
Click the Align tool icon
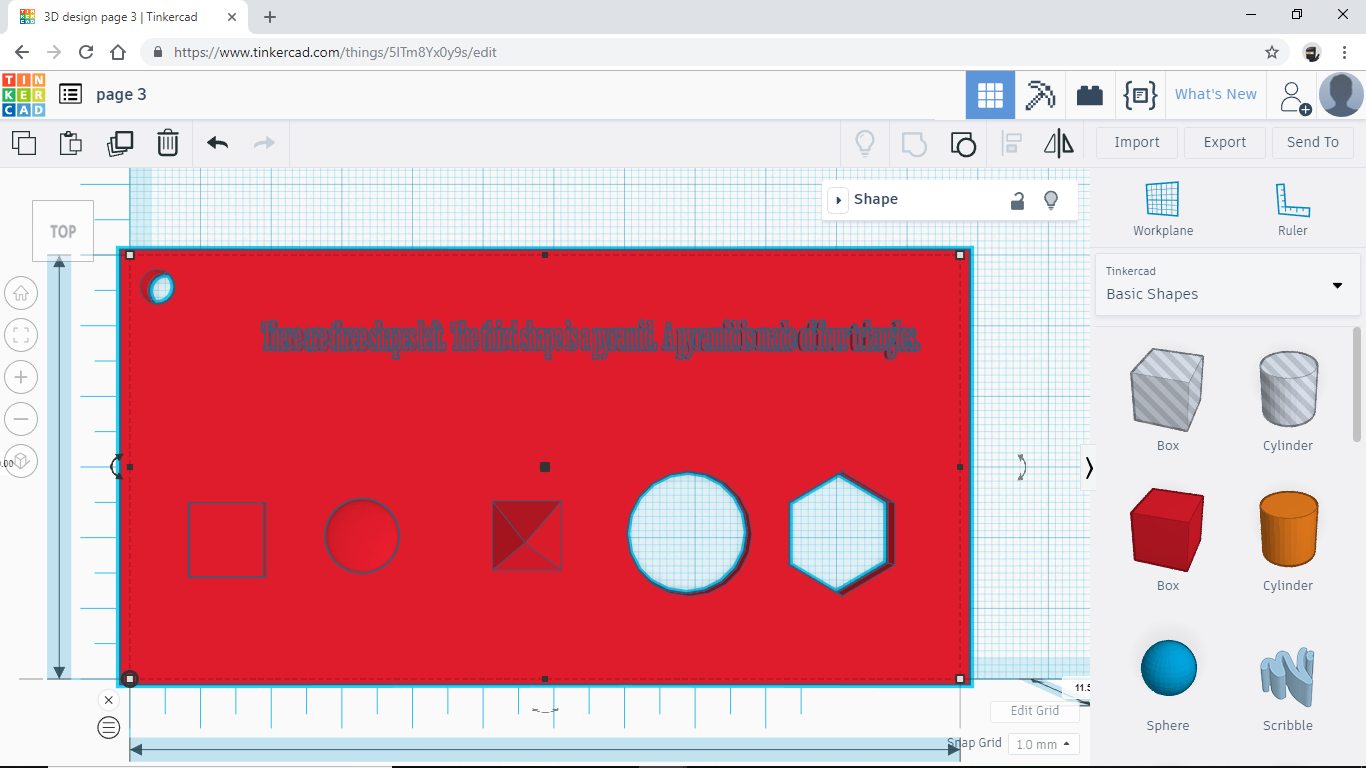pyautogui.click(x=1011, y=143)
